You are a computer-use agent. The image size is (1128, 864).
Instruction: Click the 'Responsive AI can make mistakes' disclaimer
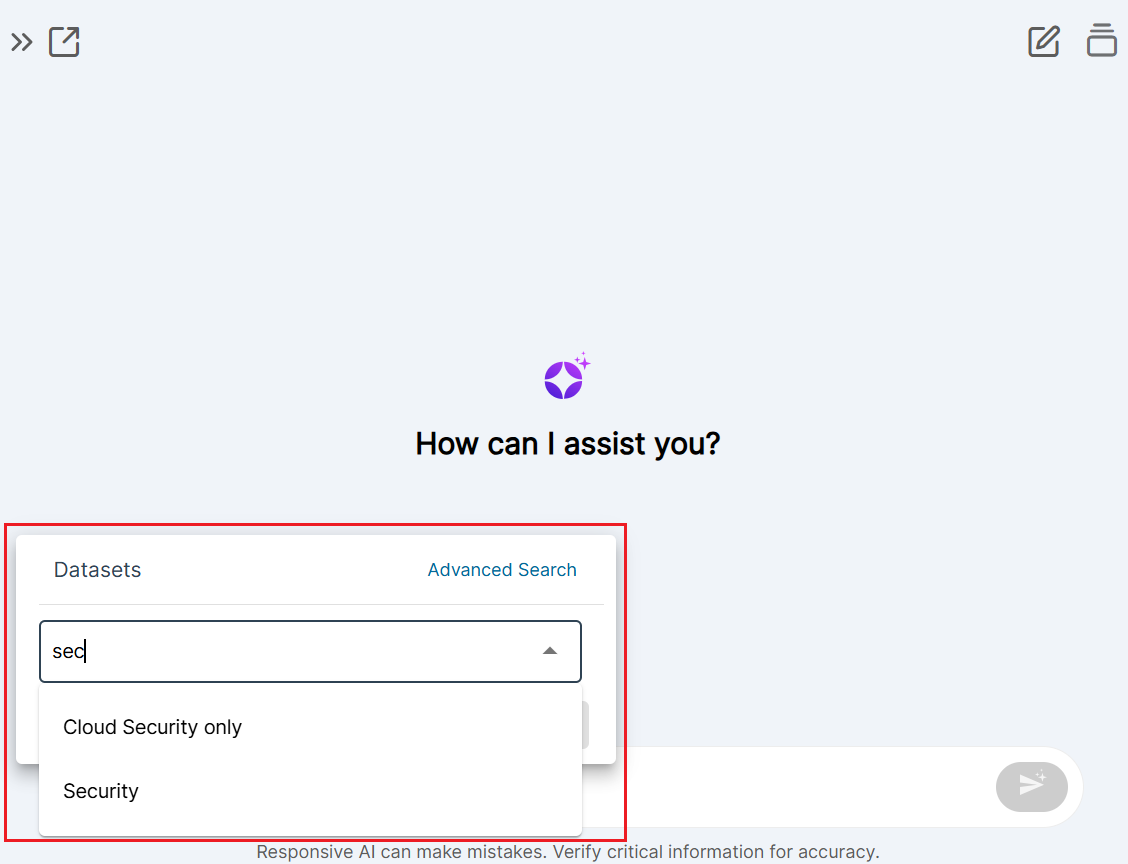pyautogui.click(x=568, y=852)
